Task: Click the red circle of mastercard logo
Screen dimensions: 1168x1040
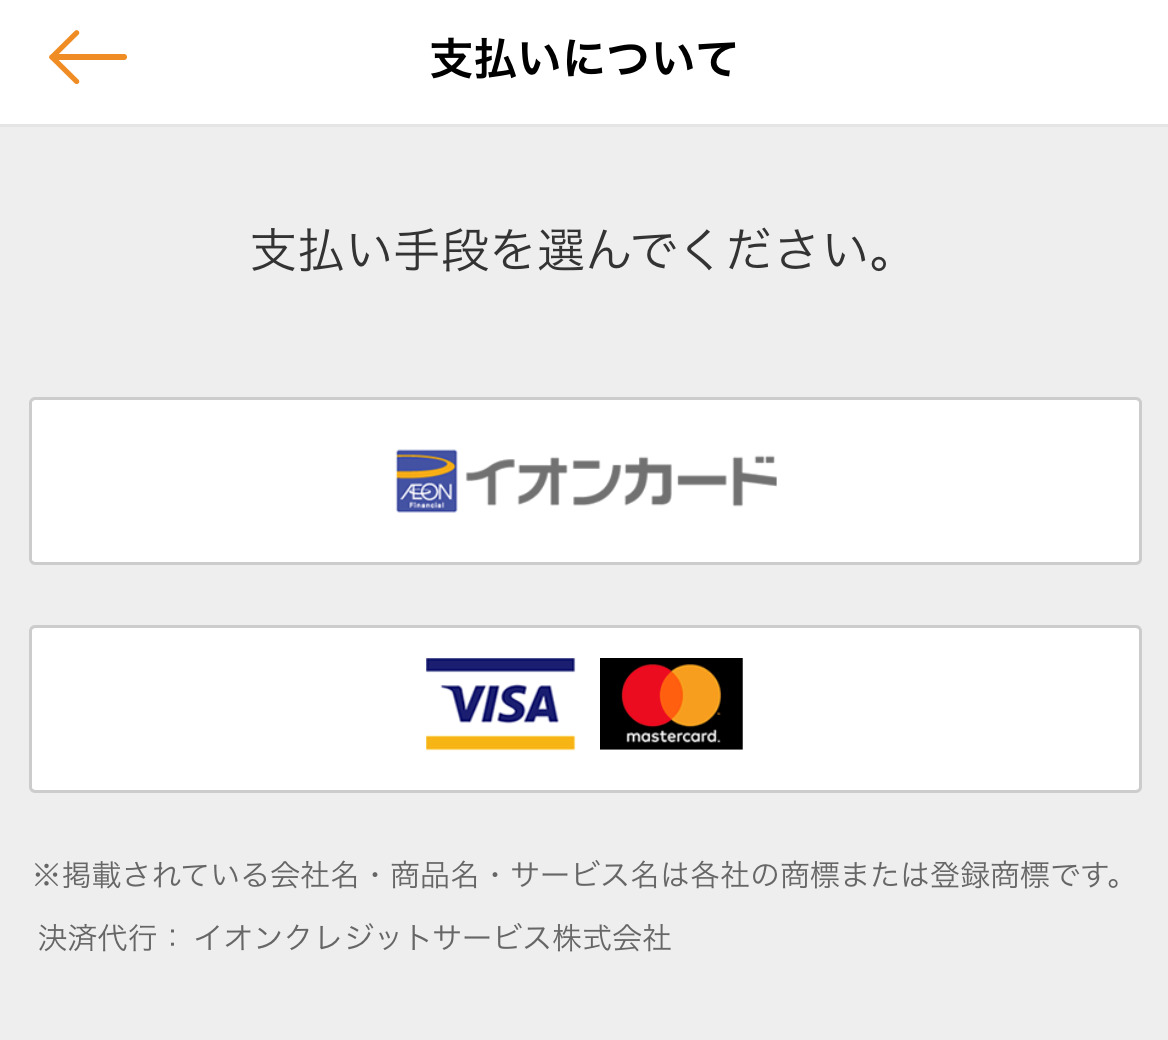Action: 645,695
